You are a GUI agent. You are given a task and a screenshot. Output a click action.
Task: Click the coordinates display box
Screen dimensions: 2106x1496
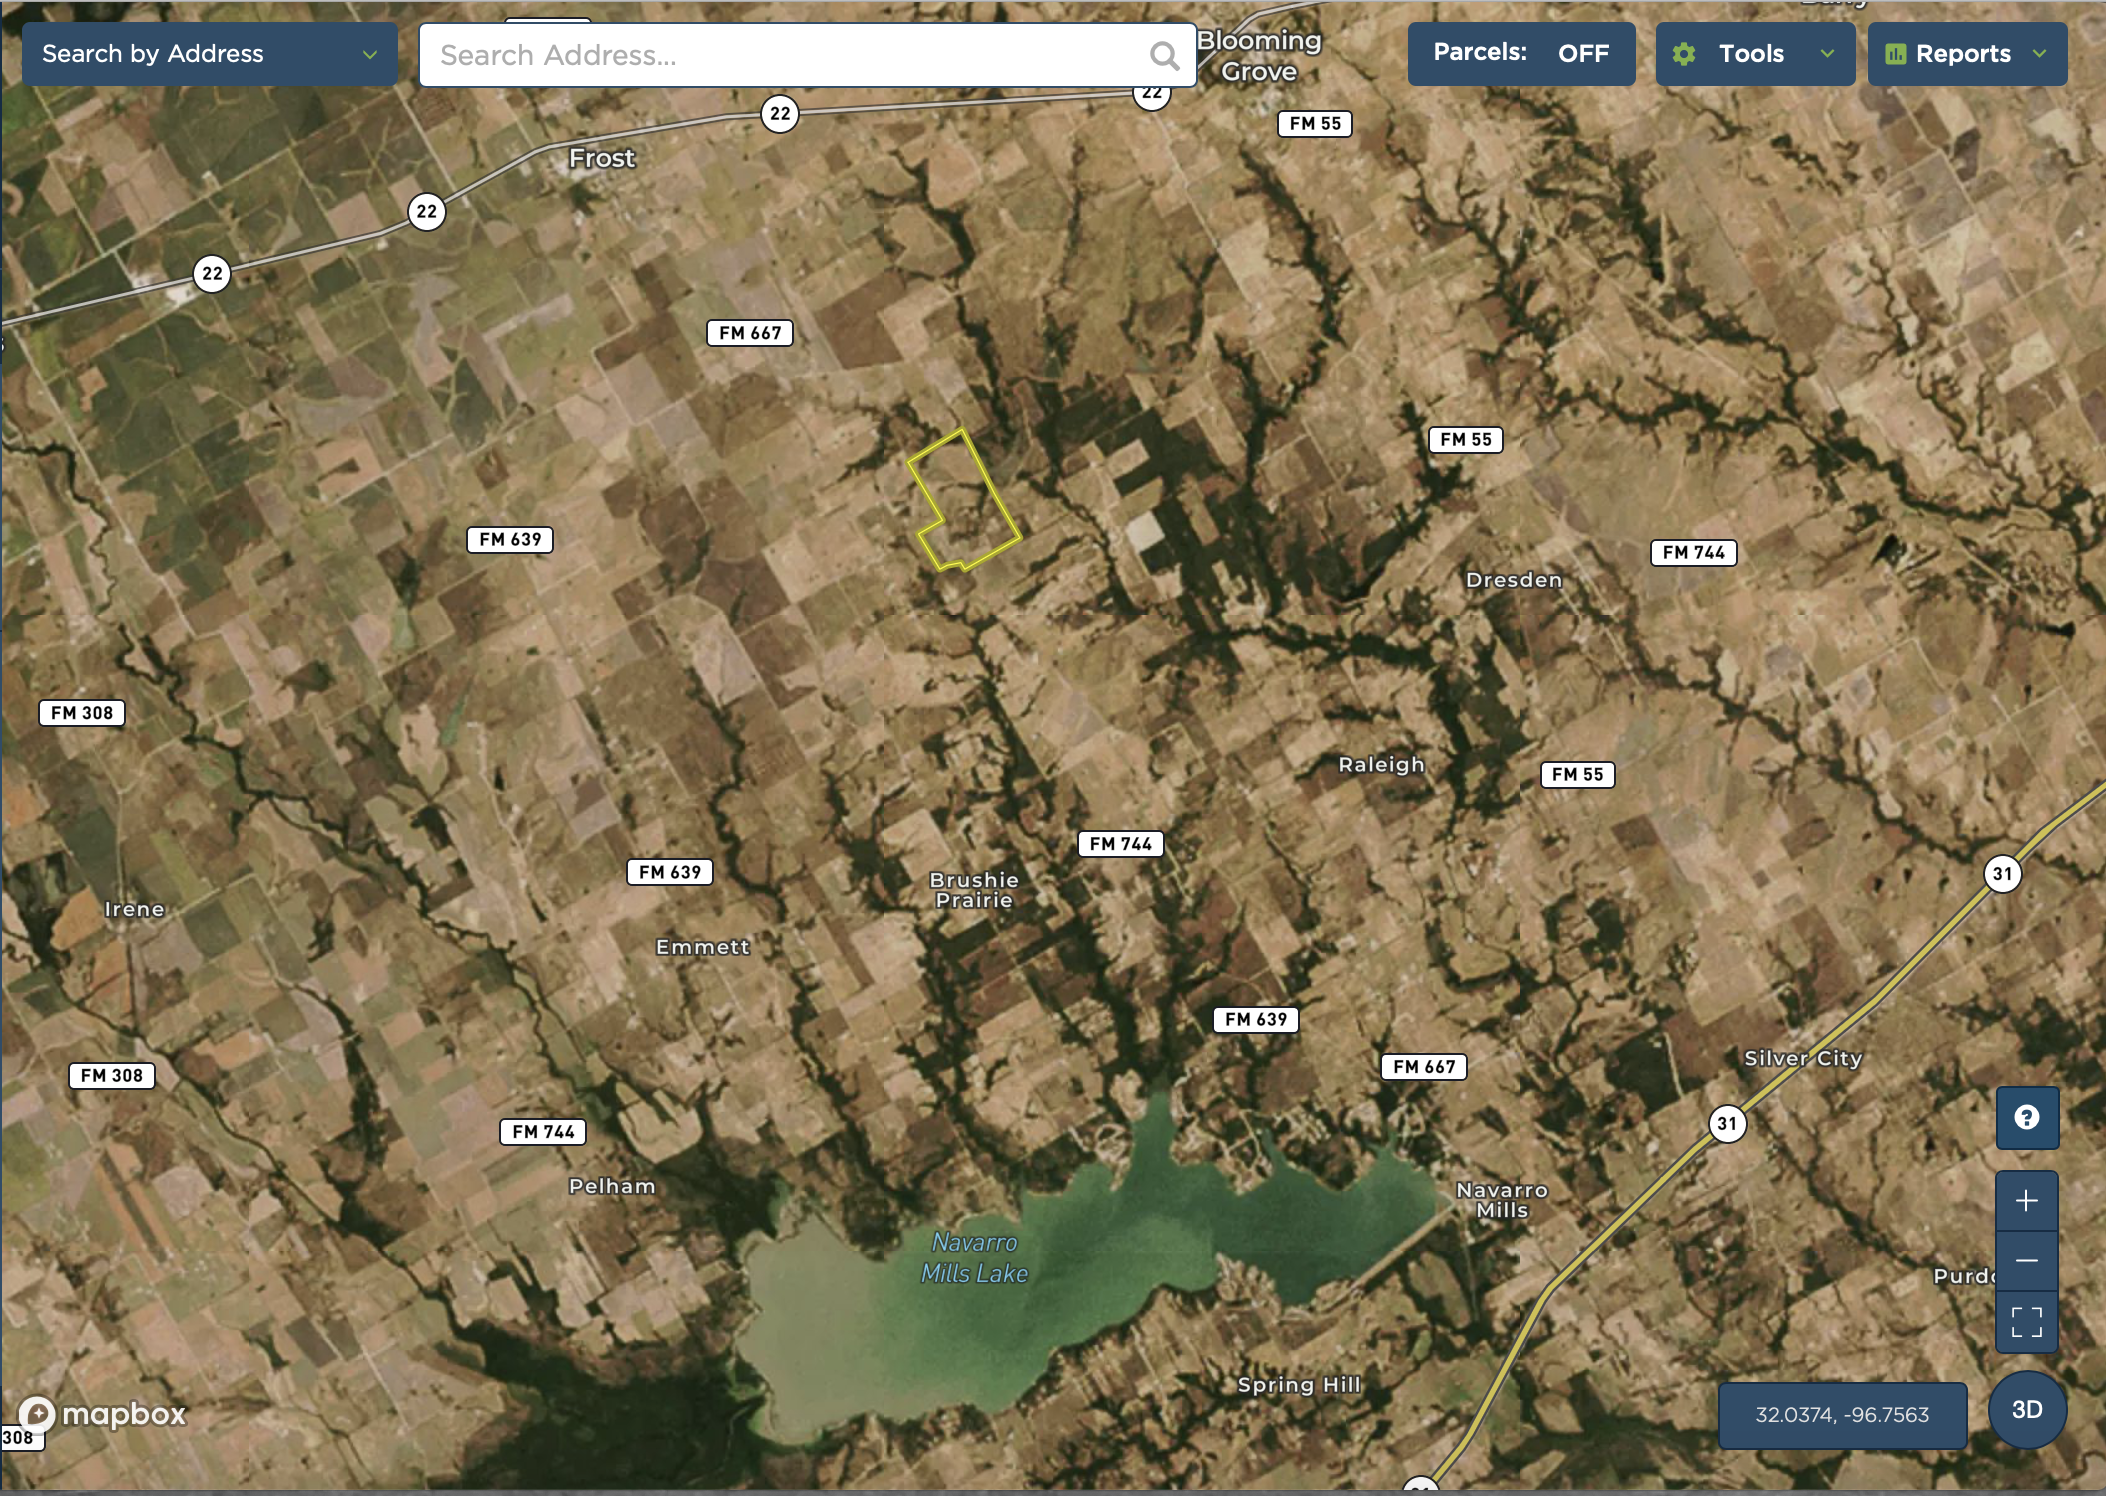[1842, 1415]
